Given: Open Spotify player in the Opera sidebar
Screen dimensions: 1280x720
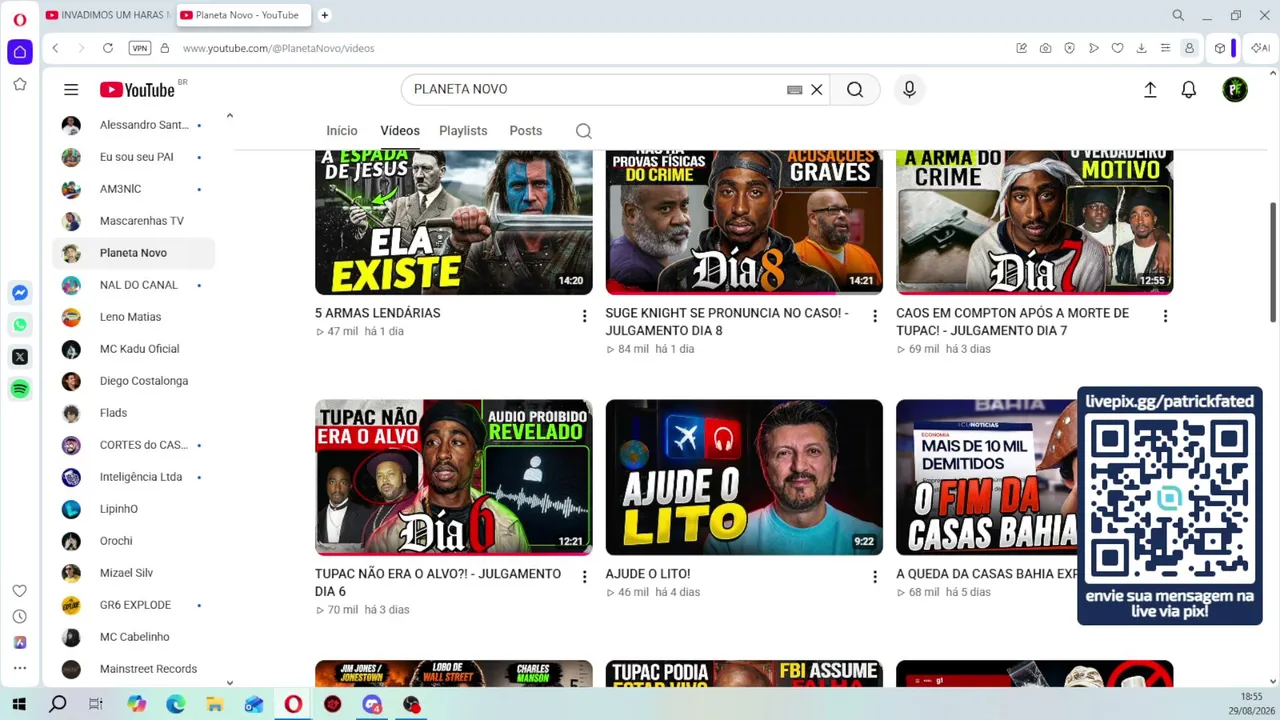Looking at the screenshot, I should click(20, 389).
